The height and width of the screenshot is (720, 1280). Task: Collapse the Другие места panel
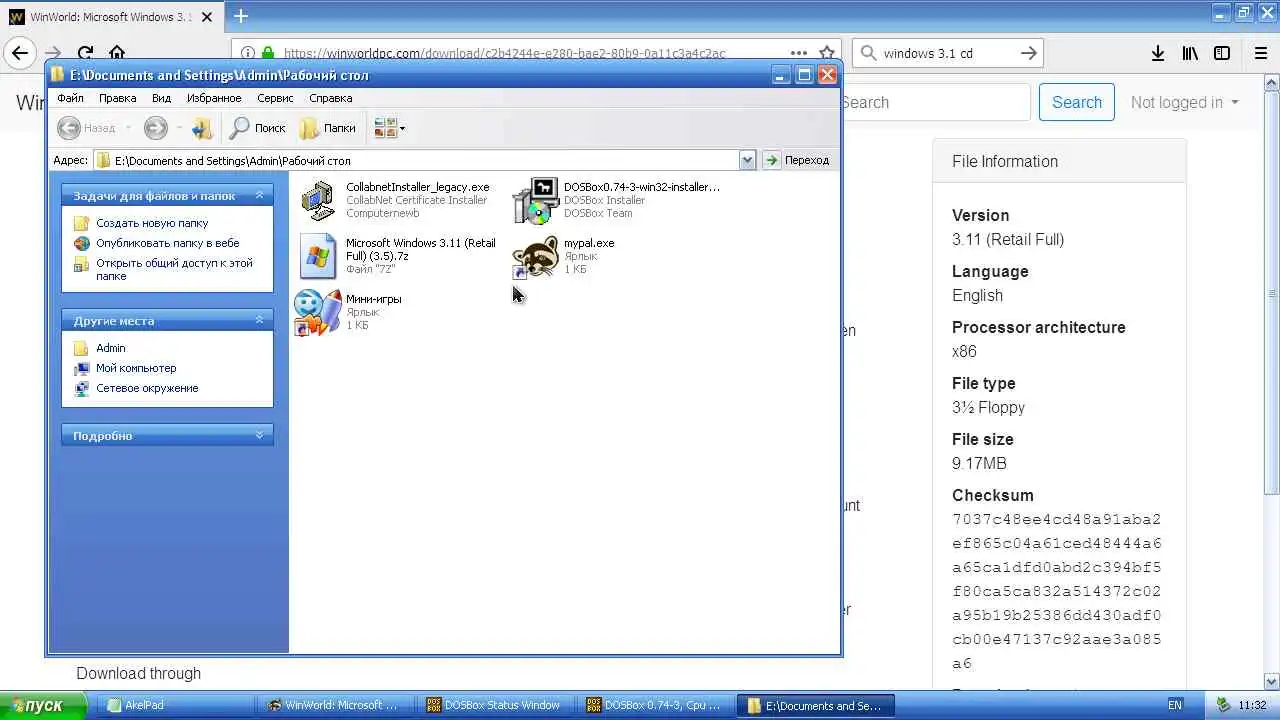tap(259, 320)
